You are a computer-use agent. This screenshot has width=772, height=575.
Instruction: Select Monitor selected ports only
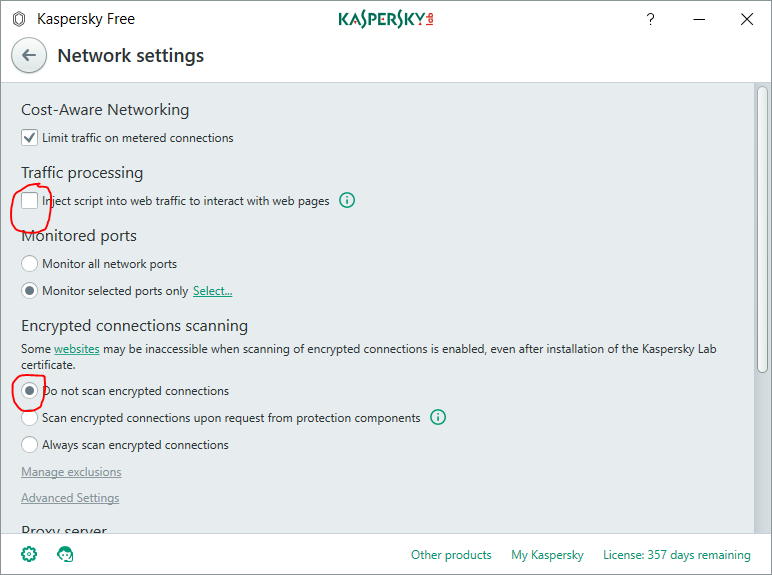point(30,291)
